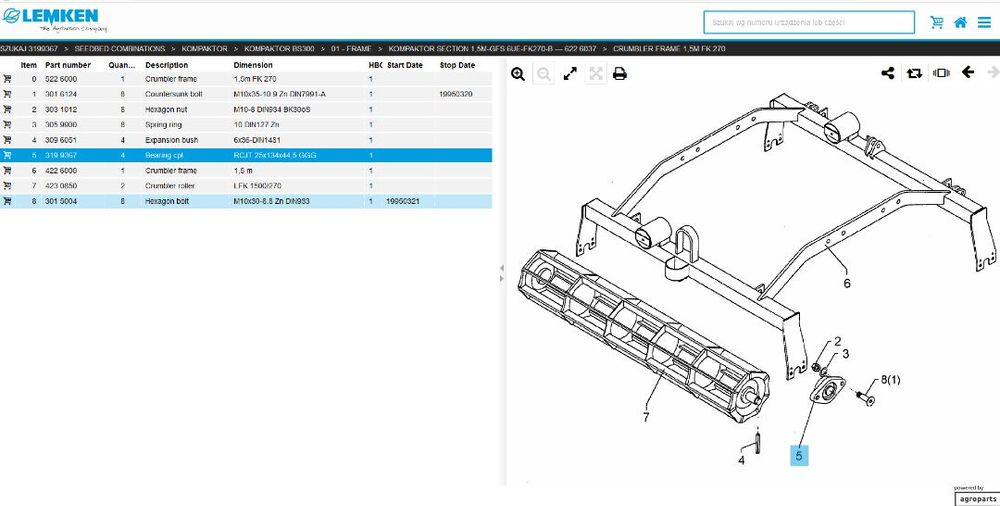Add Crumbler frame 522 6000 to cart
Viewport: 1000px width, 506px height.
(x=7, y=79)
